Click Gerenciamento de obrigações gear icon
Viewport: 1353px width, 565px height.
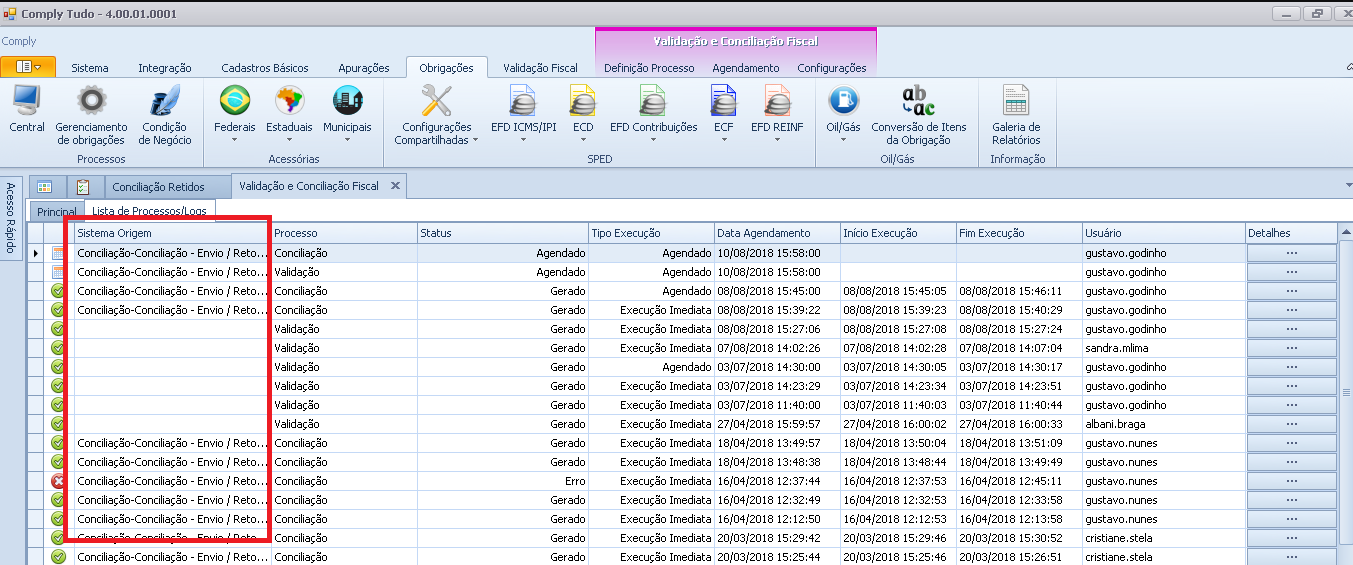91,102
